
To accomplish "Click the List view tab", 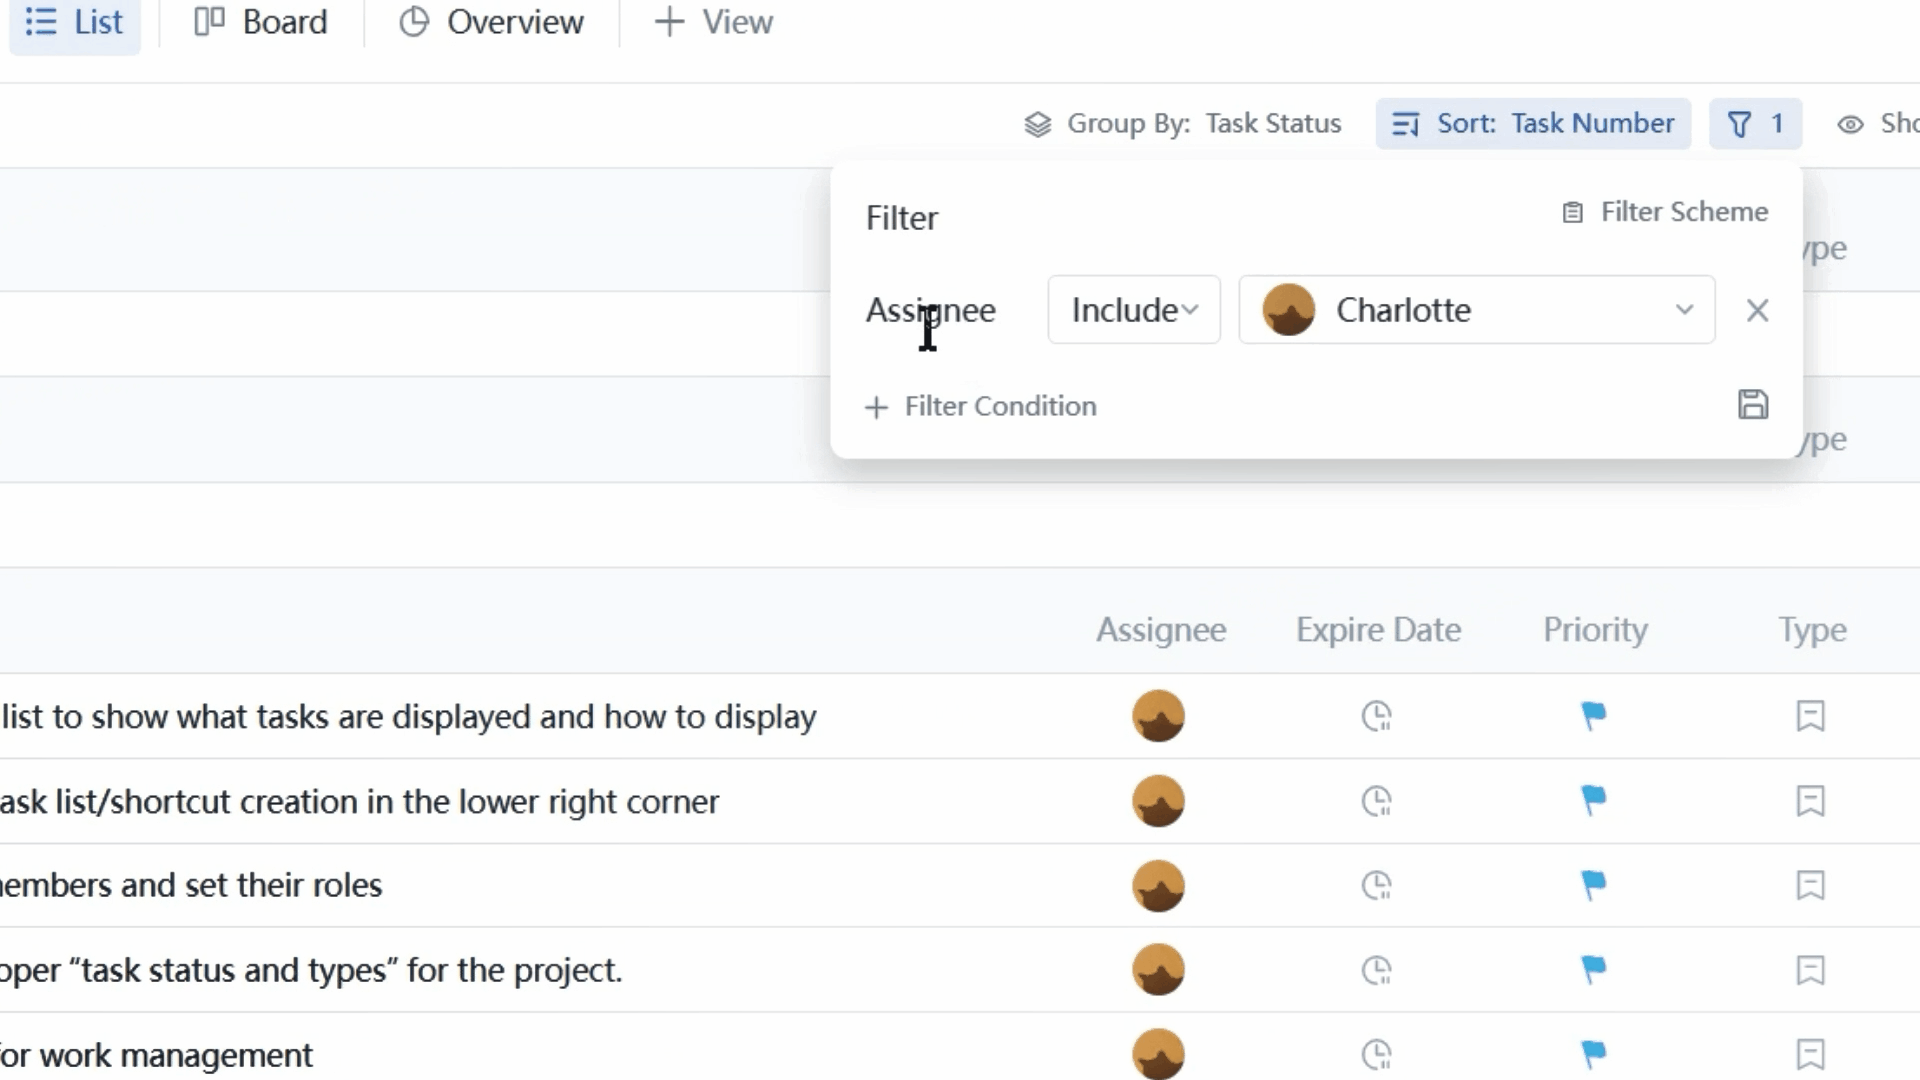I will coord(75,22).
